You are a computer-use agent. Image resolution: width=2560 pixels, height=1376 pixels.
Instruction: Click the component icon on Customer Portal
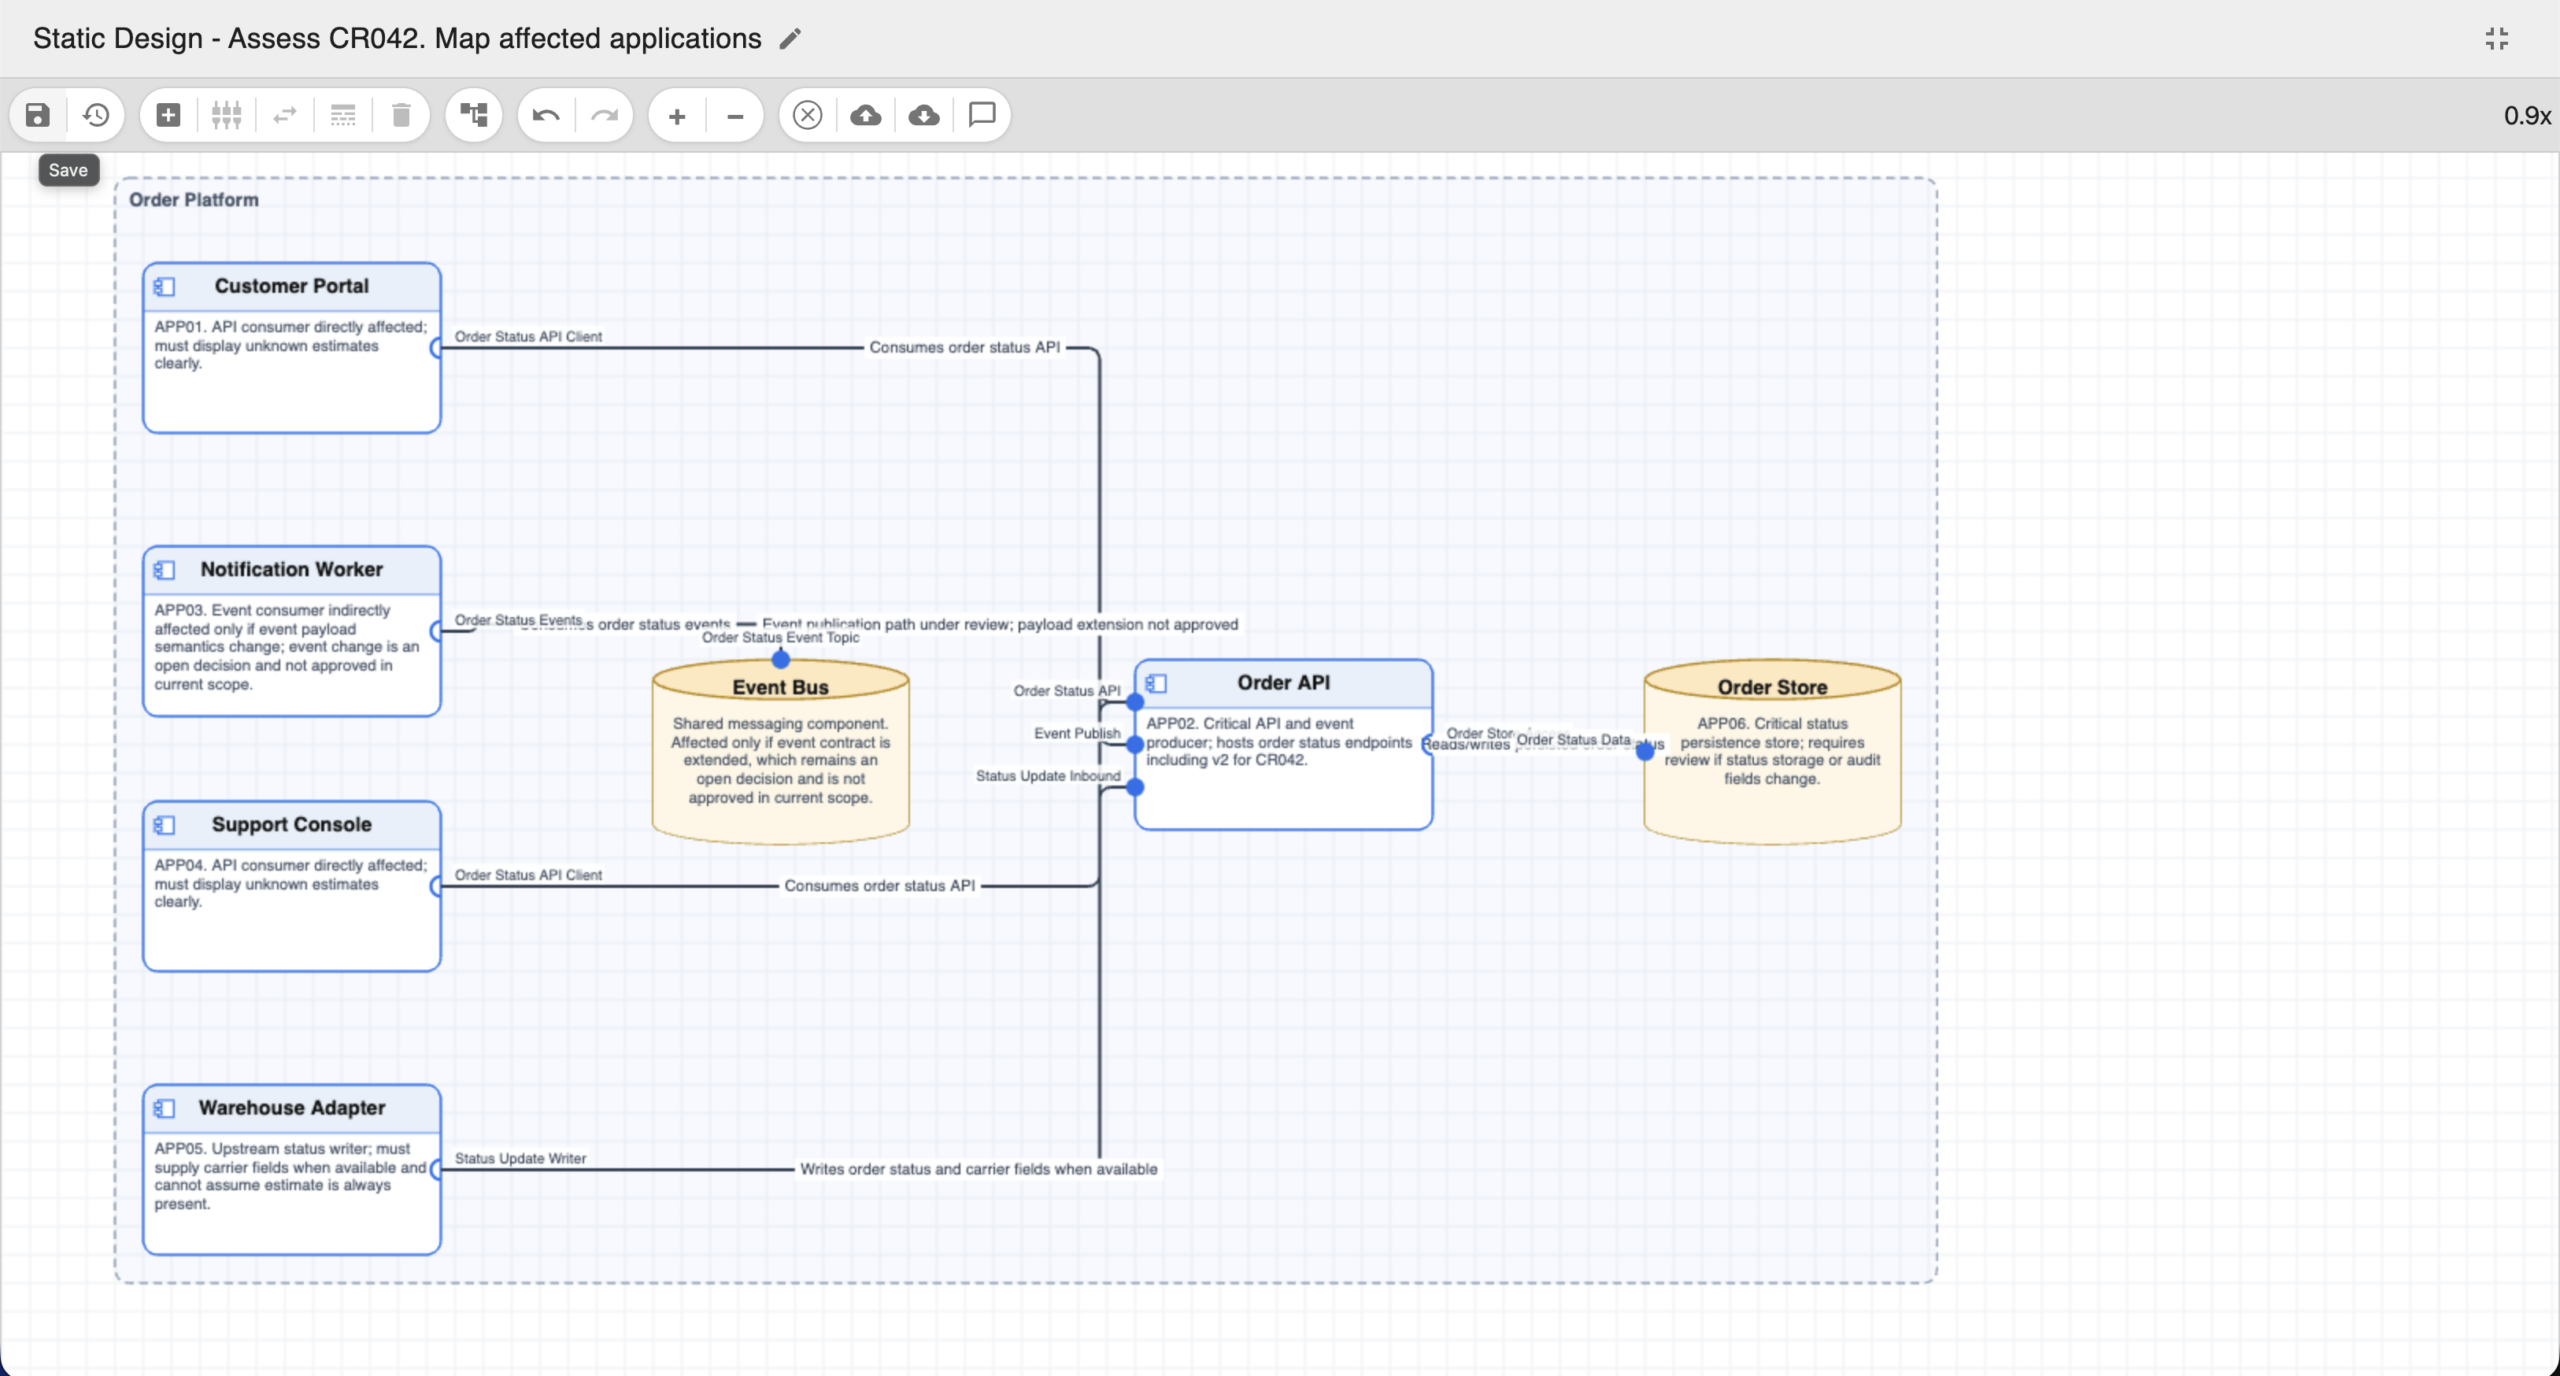[165, 287]
